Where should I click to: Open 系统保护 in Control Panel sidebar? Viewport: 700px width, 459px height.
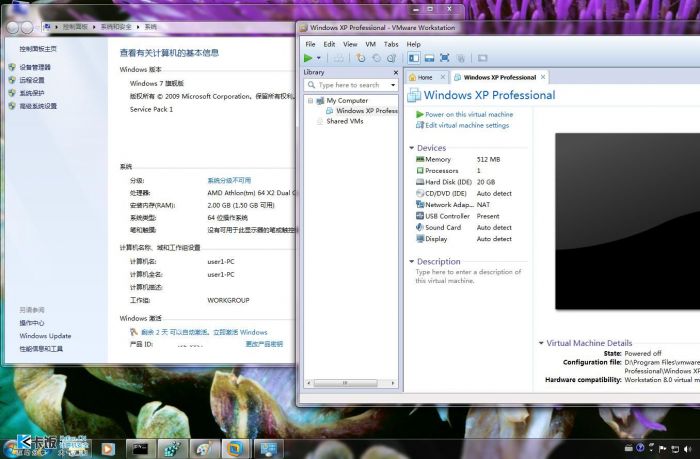[x=32, y=93]
